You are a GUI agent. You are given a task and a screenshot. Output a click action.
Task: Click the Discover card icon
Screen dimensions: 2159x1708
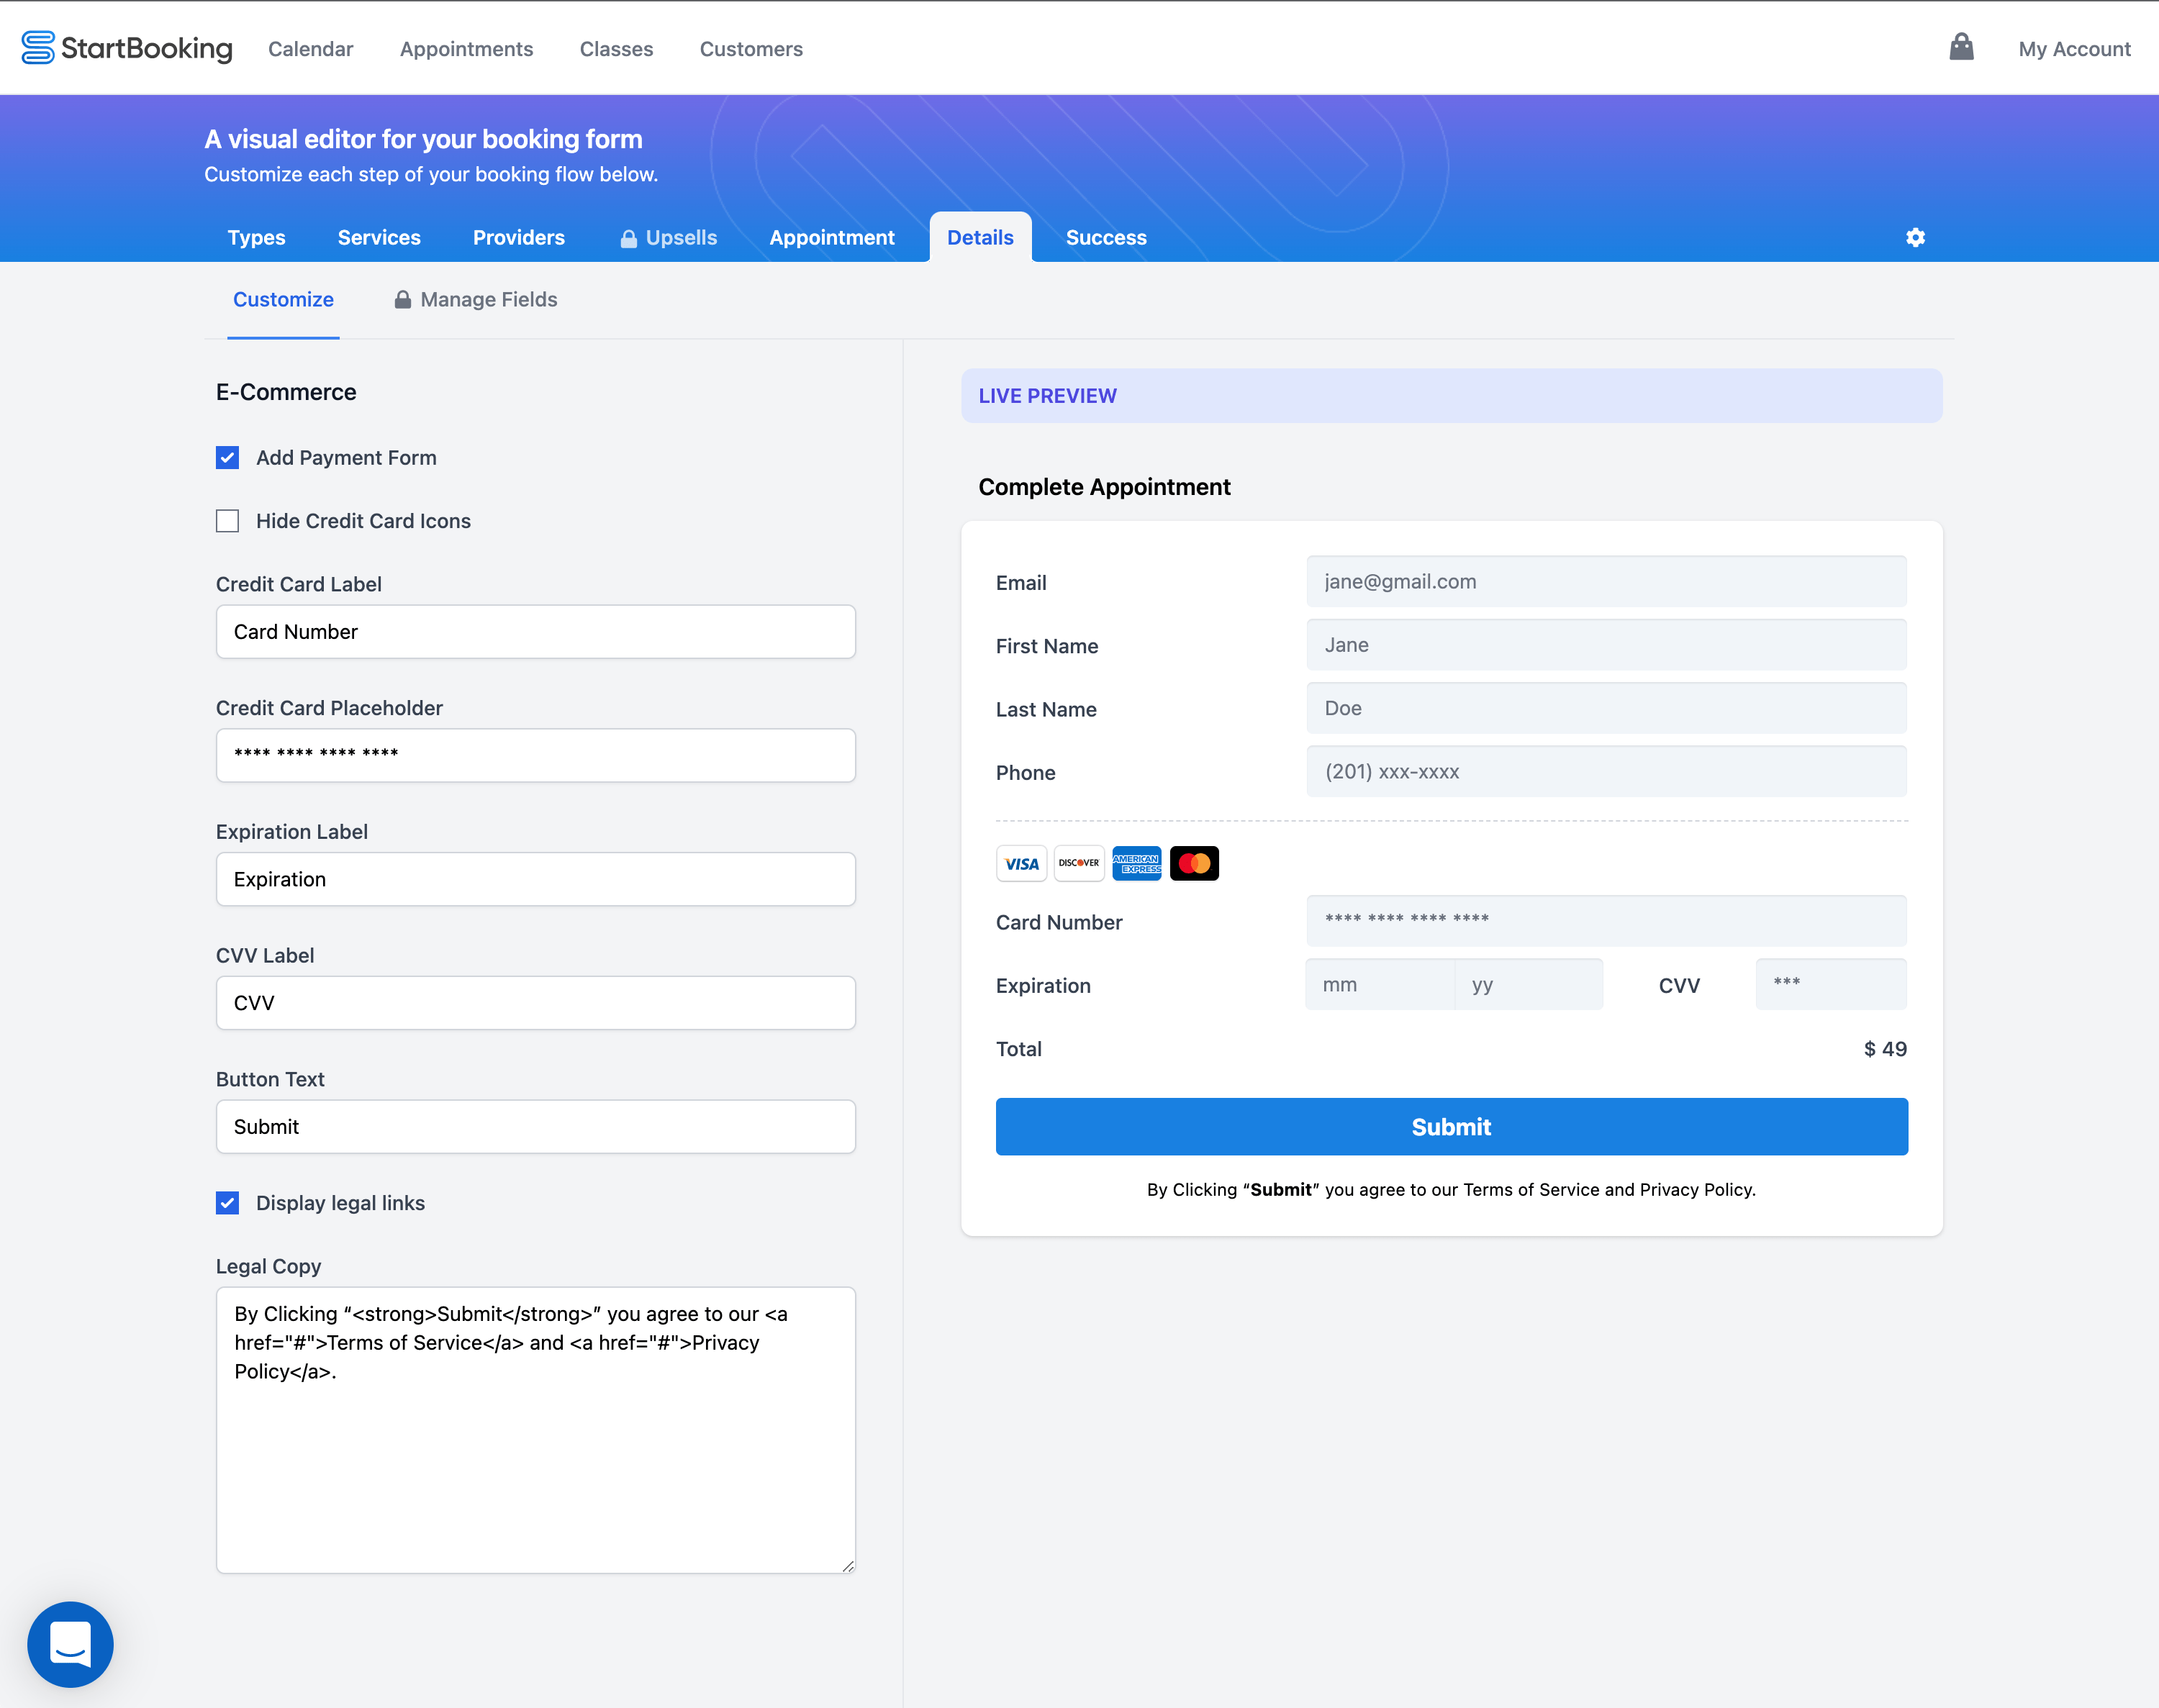[1079, 863]
